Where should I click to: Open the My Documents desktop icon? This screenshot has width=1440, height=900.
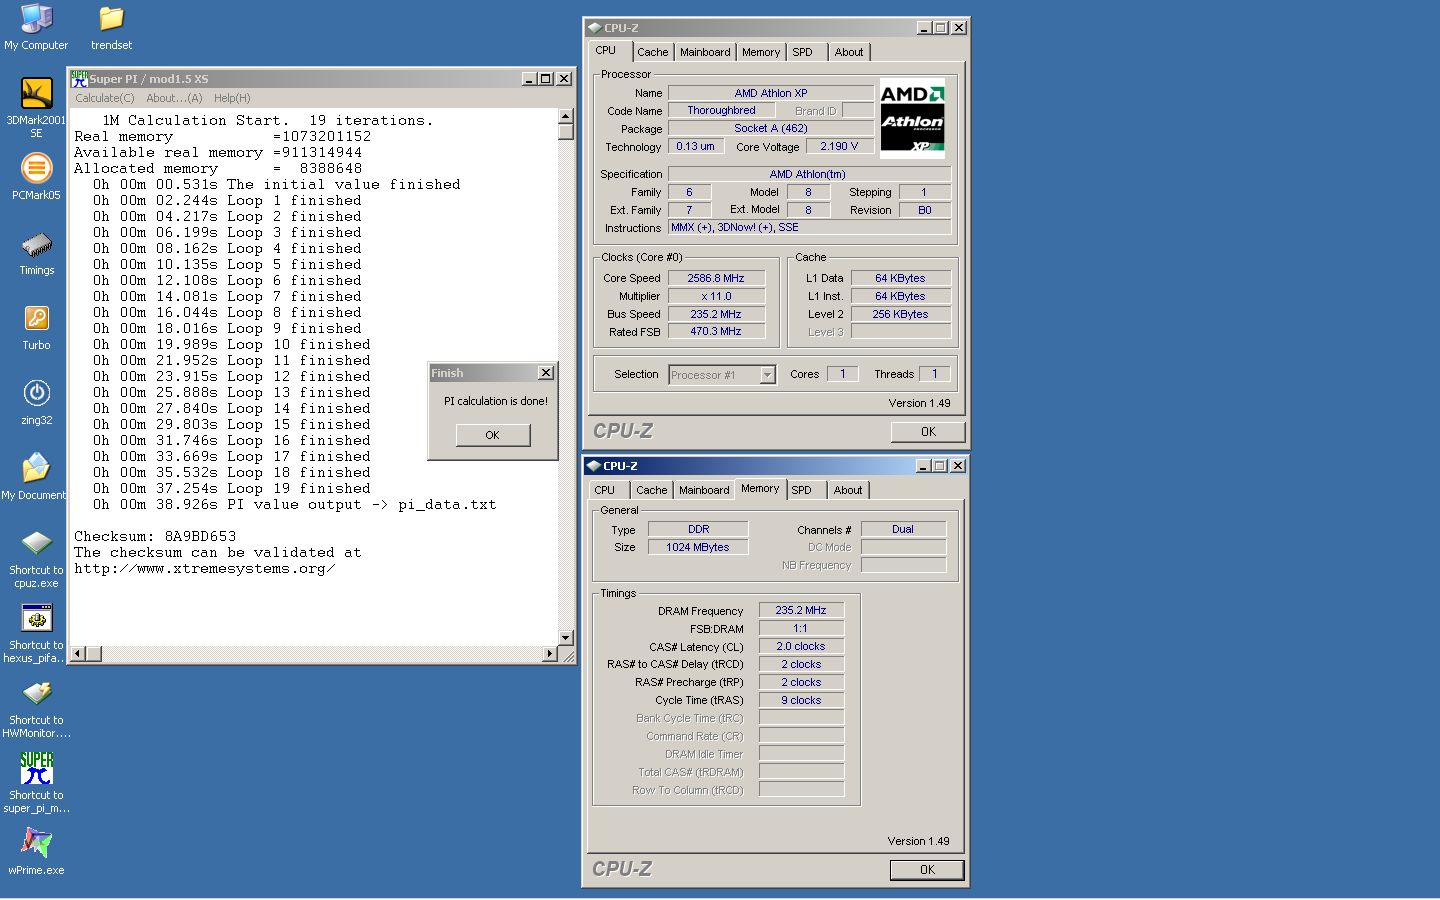(x=36, y=468)
